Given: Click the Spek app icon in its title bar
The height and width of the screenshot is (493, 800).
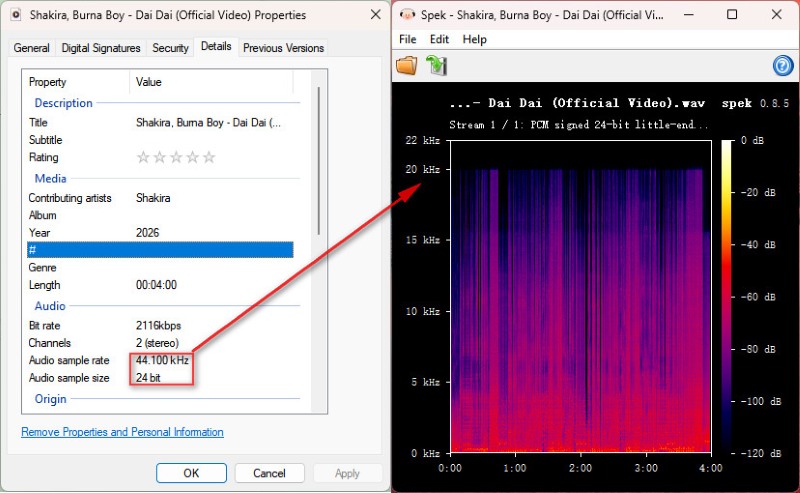Looking at the screenshot, I should click(407, 14).
